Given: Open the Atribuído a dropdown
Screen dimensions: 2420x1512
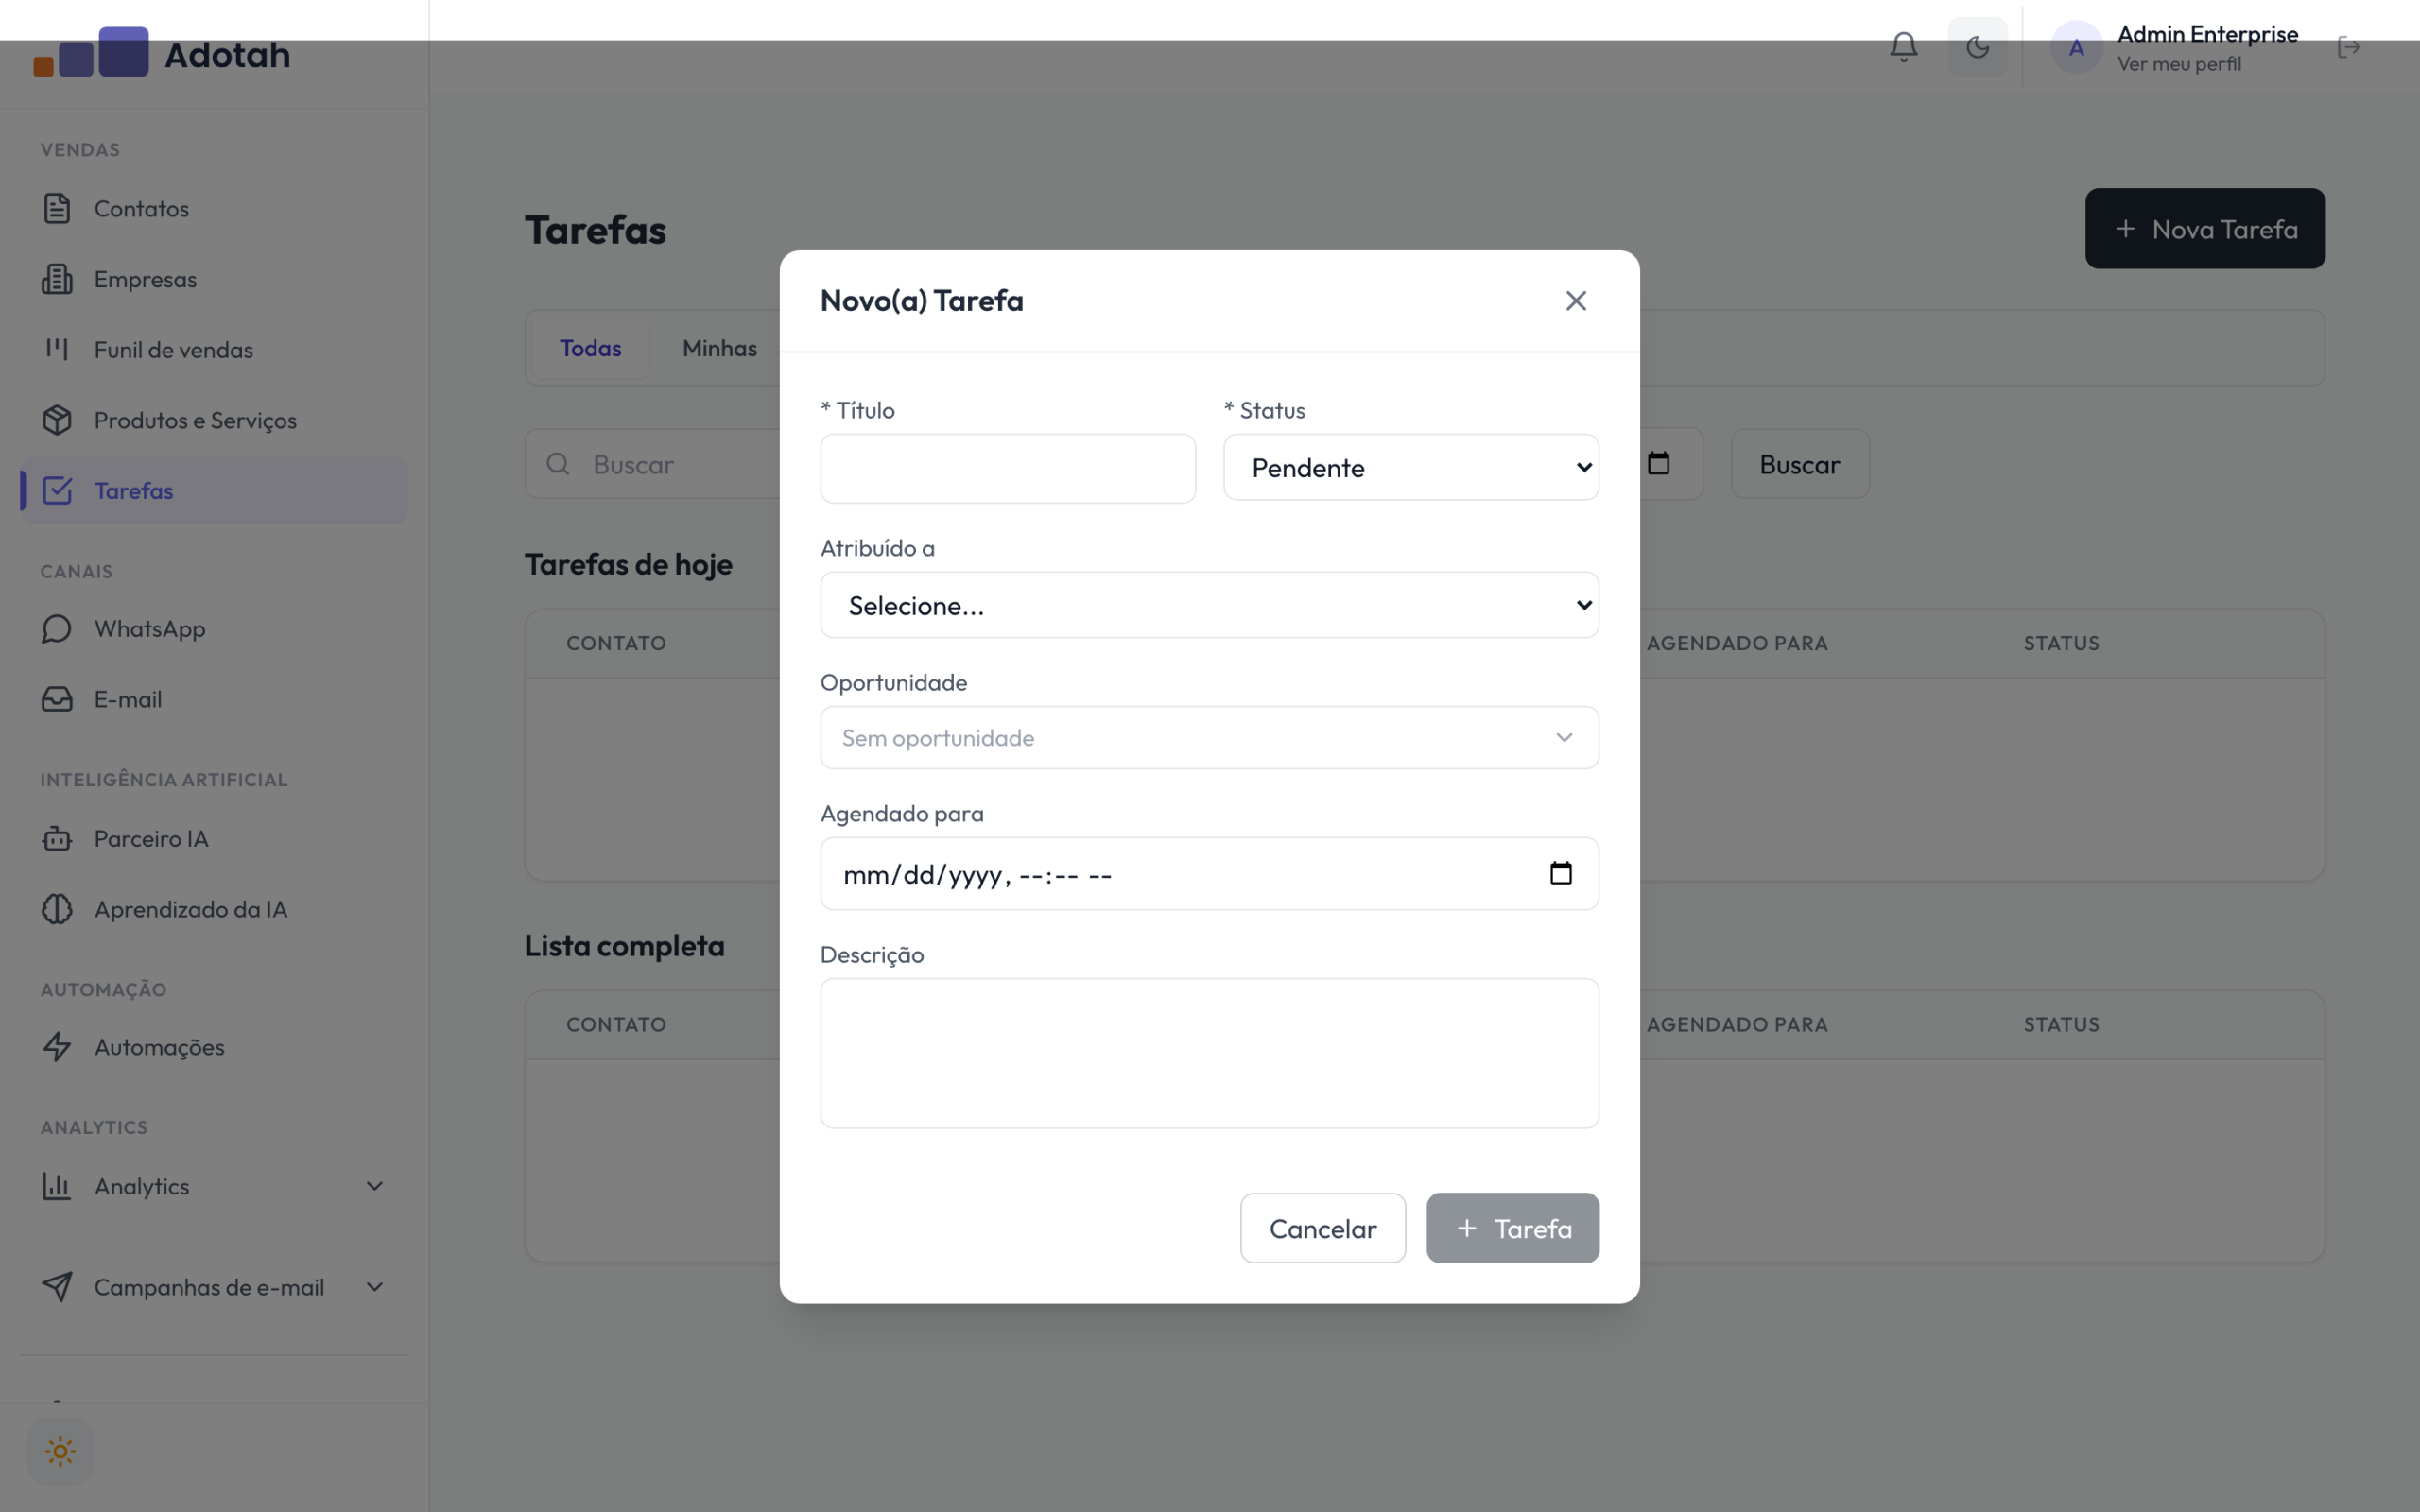Looking at the screenshot, I should 1209,605.
